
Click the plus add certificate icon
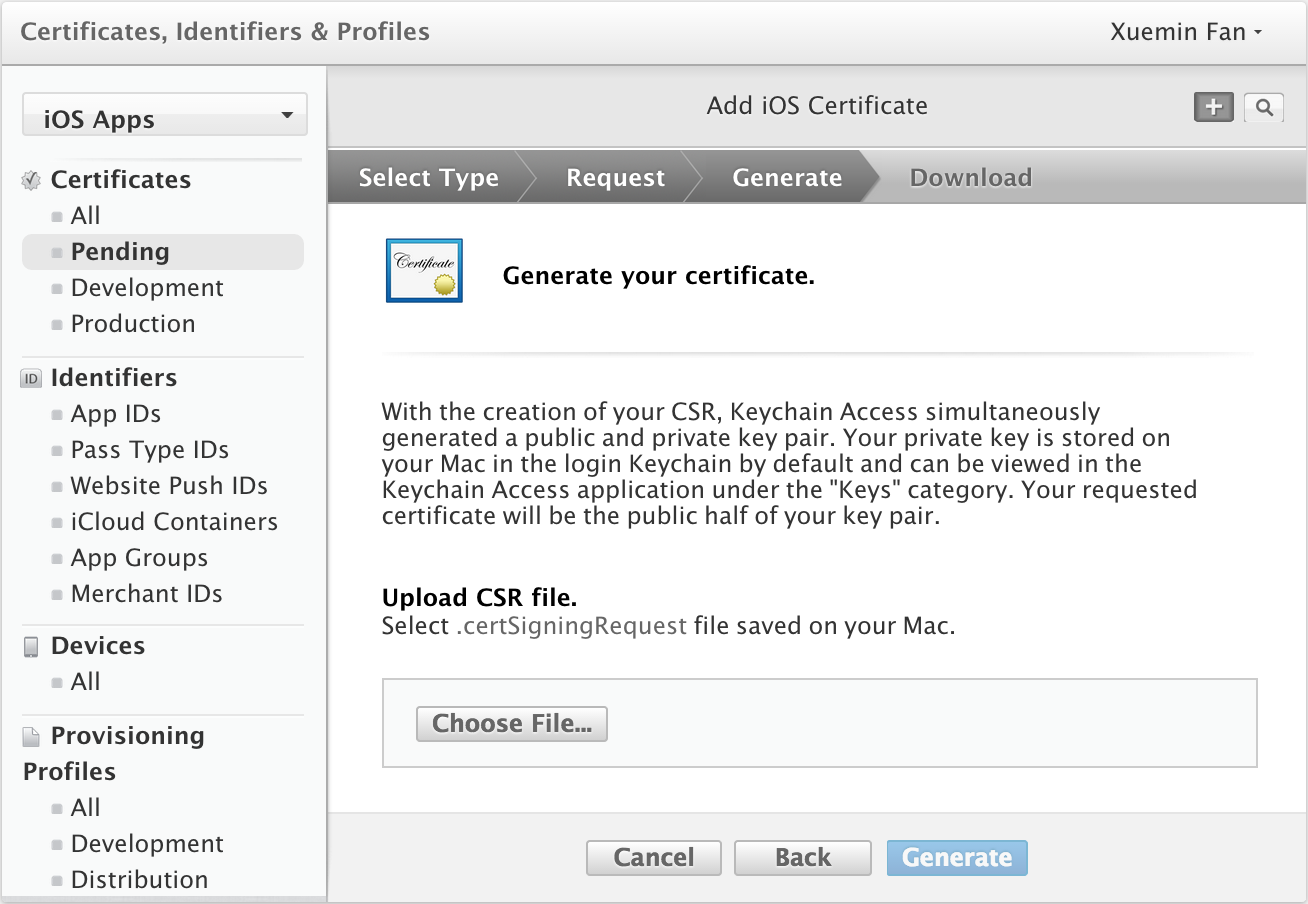[1213, 107]
